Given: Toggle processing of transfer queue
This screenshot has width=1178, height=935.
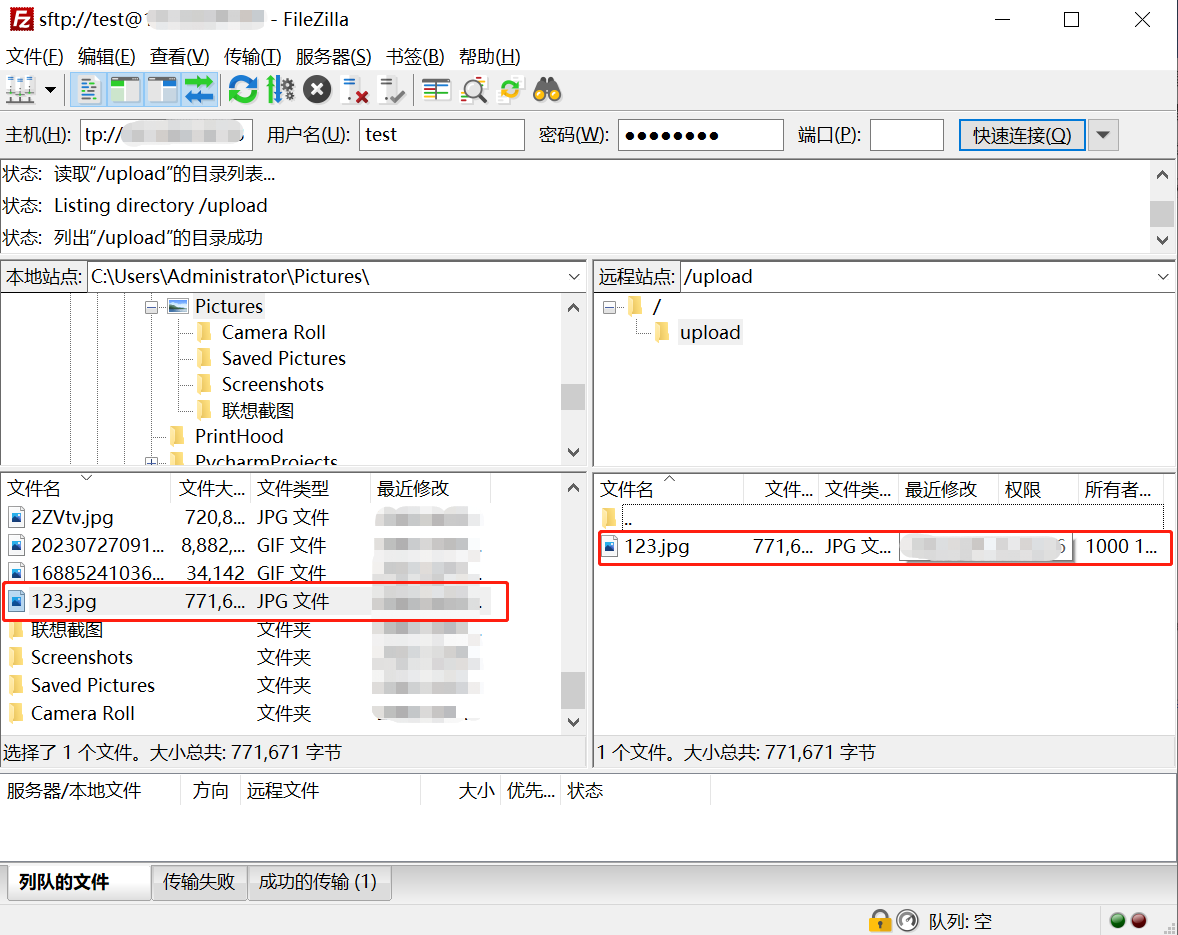Looking at the screenshot, I should [280, 90].
